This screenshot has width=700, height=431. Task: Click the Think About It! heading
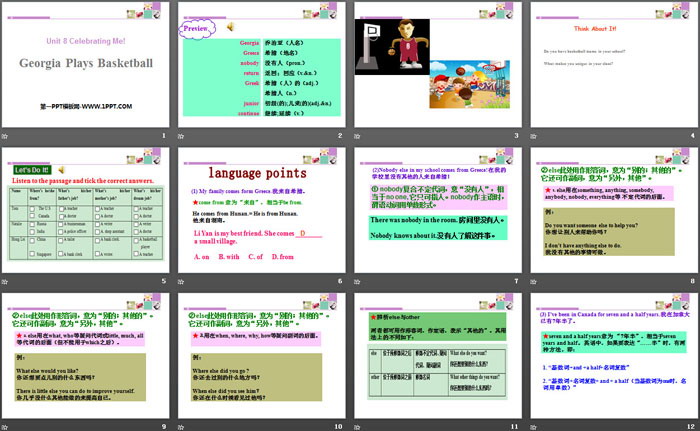click(595, 29)
